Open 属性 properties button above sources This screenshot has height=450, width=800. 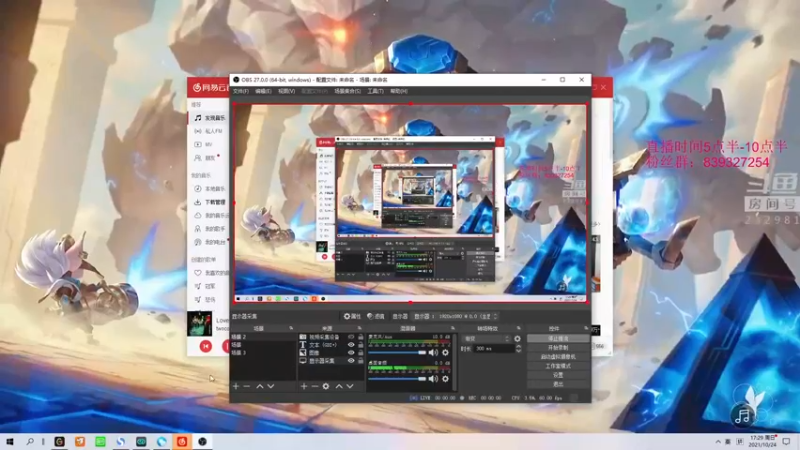point(352,316)
